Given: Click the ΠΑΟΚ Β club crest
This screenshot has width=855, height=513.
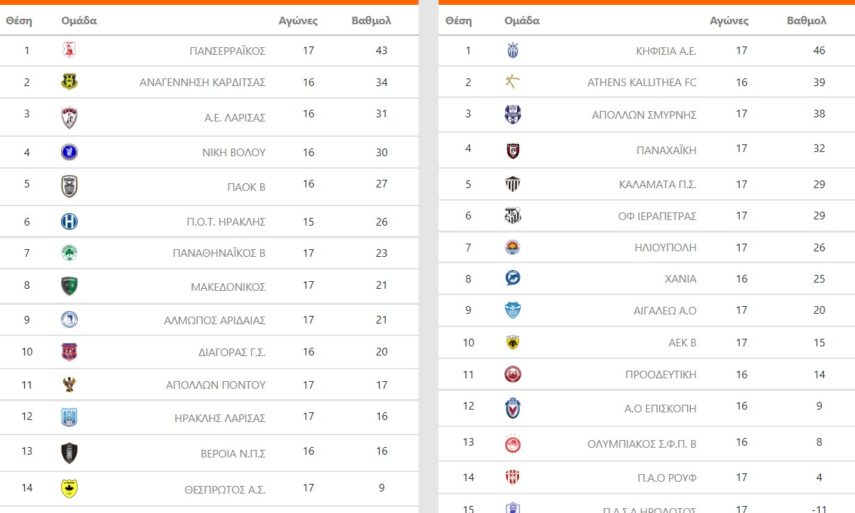Looking at the screenshot, I should (69, 185).
